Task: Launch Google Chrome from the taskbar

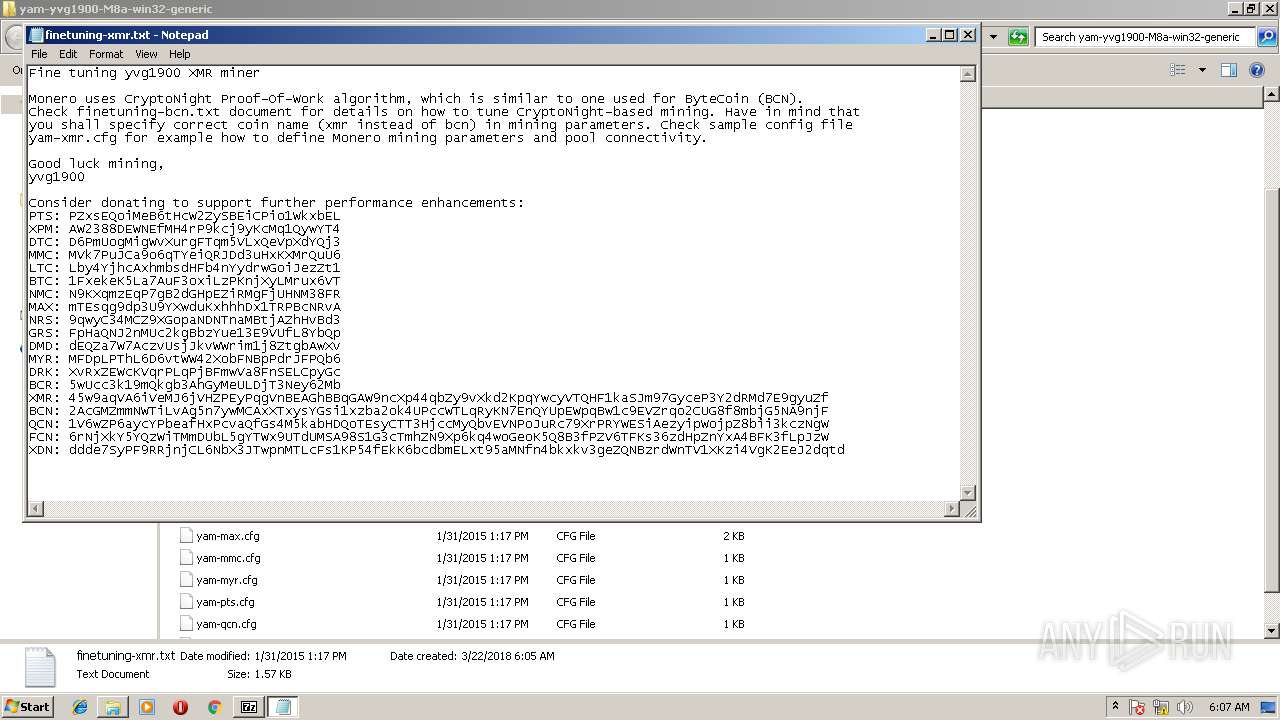Action: coord(213,707)
